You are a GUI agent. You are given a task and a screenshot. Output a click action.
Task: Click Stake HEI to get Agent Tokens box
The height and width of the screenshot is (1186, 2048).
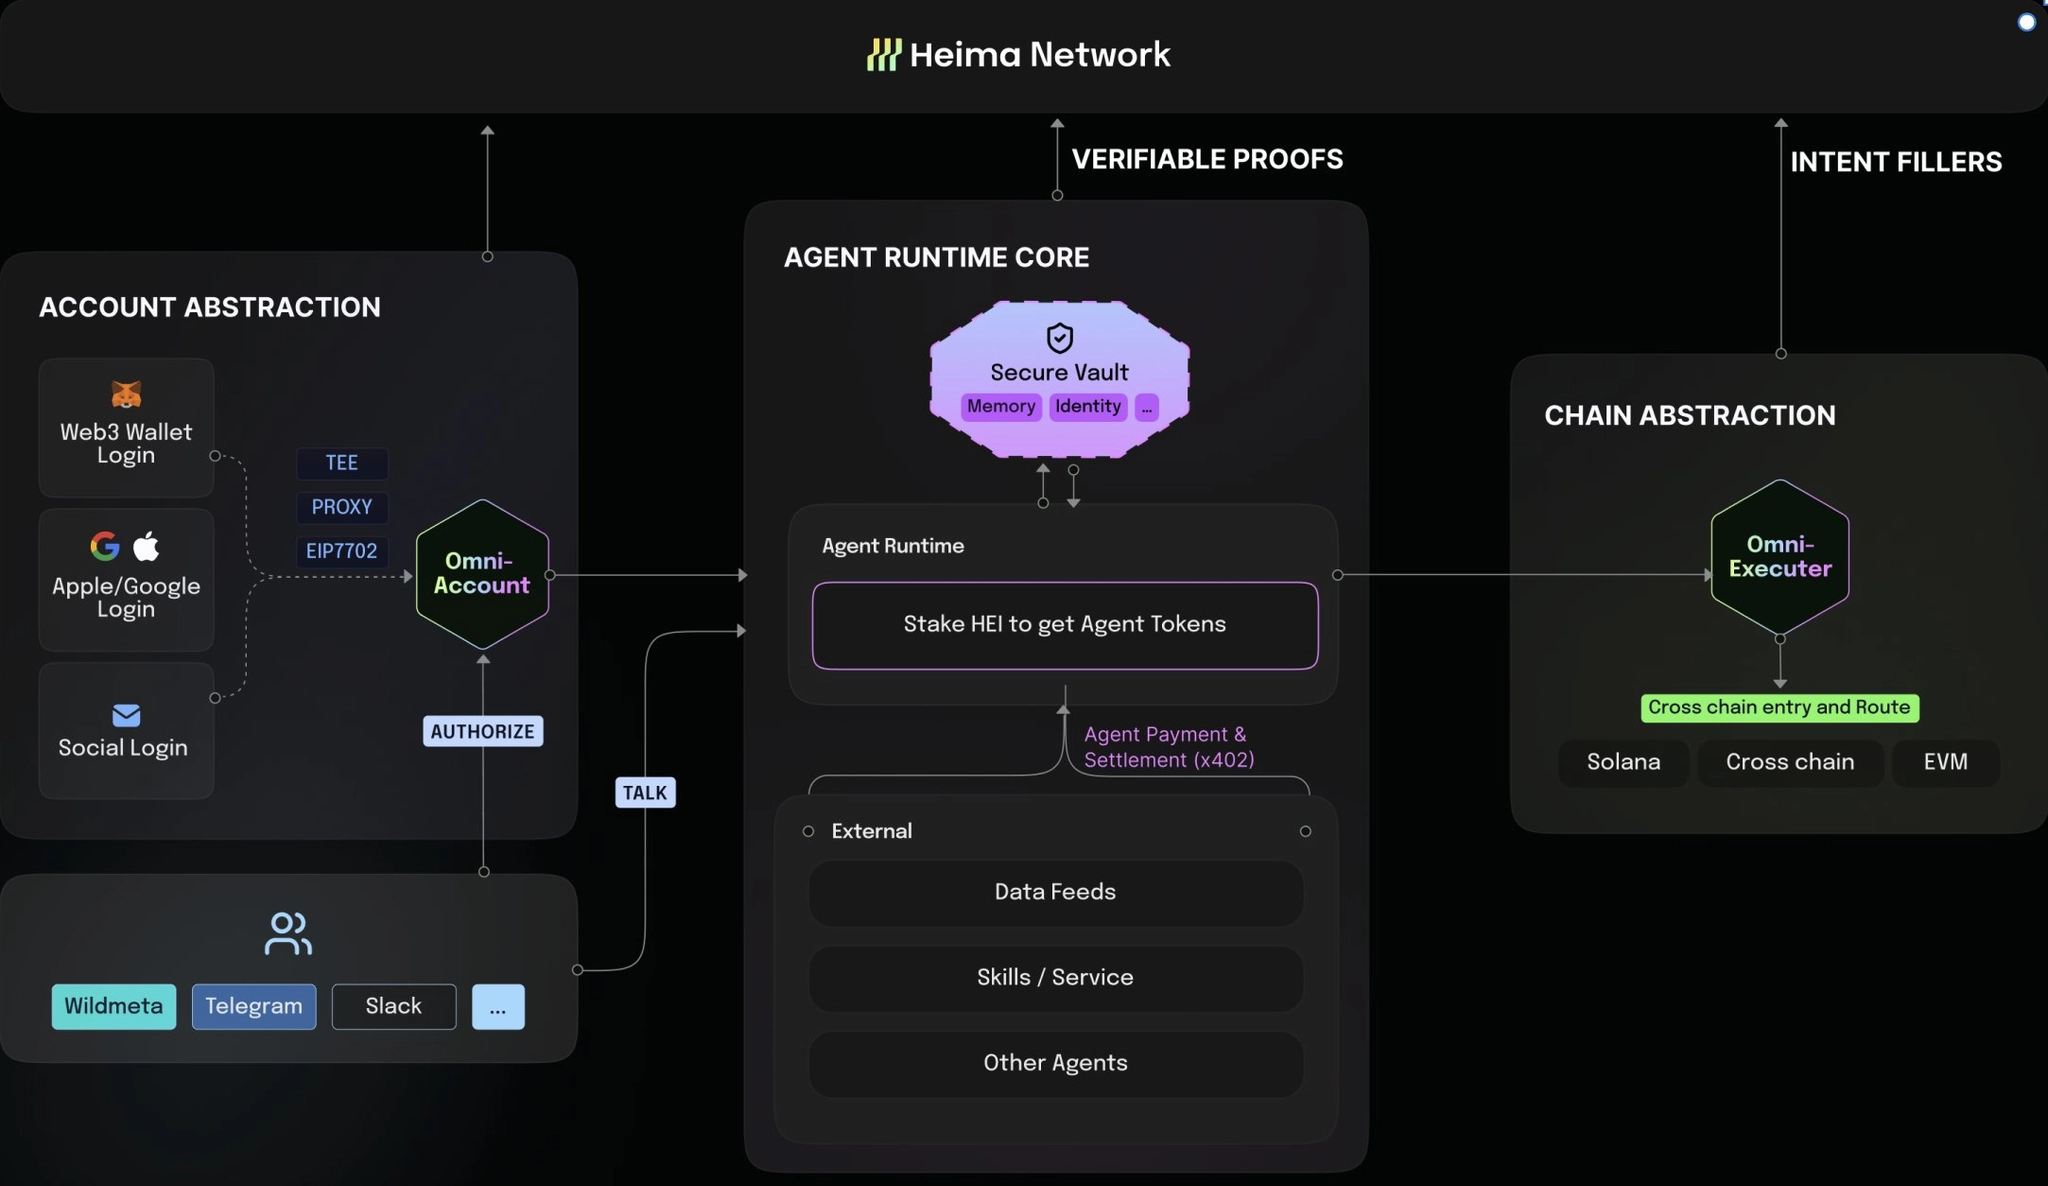coord(1065,625)
